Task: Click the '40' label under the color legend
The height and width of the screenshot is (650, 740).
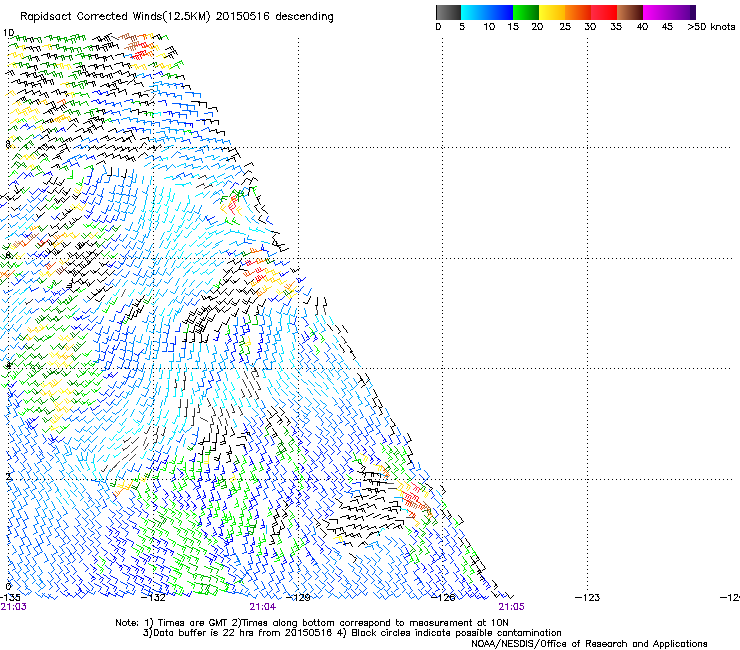Action: pyautogui.click(x=642, y=27)
